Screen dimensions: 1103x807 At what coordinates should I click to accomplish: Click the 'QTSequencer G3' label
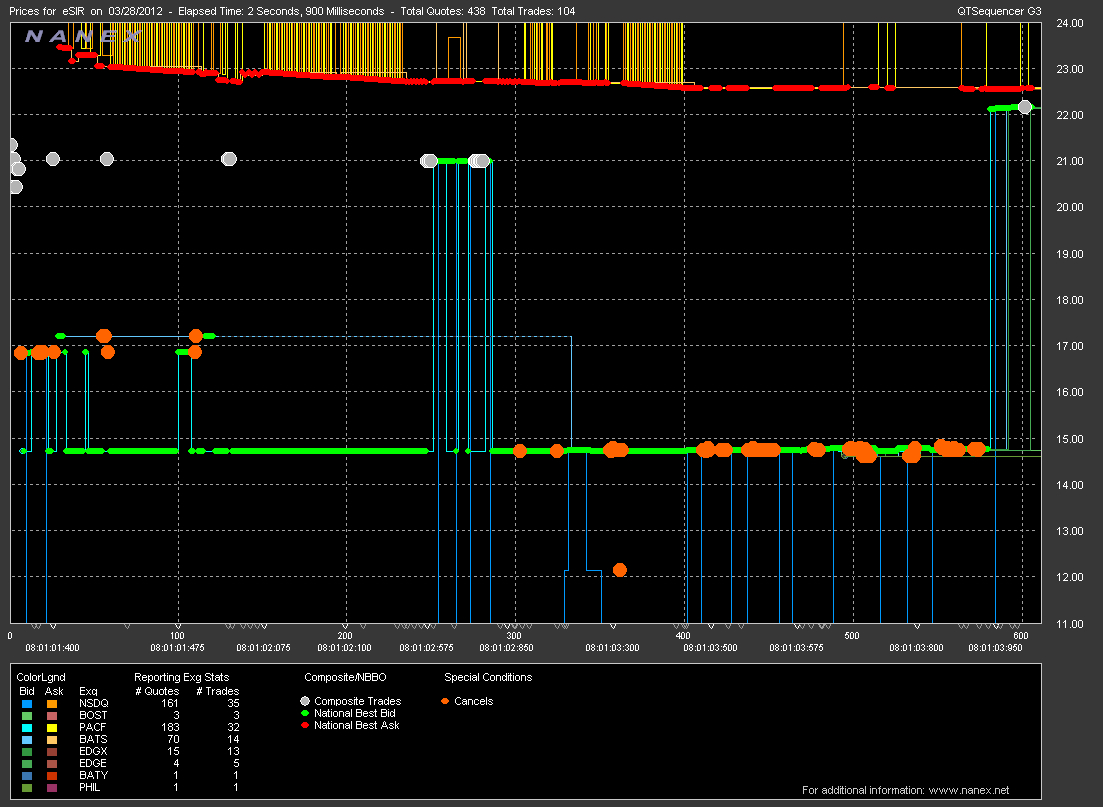tap(999, 11)
